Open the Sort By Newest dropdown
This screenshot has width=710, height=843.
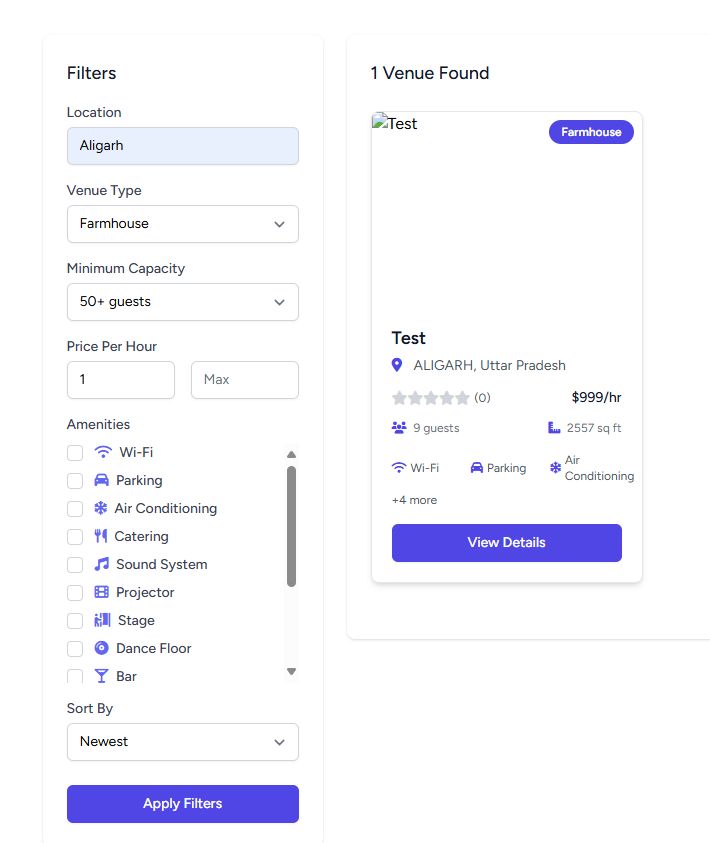click(183, 742)
